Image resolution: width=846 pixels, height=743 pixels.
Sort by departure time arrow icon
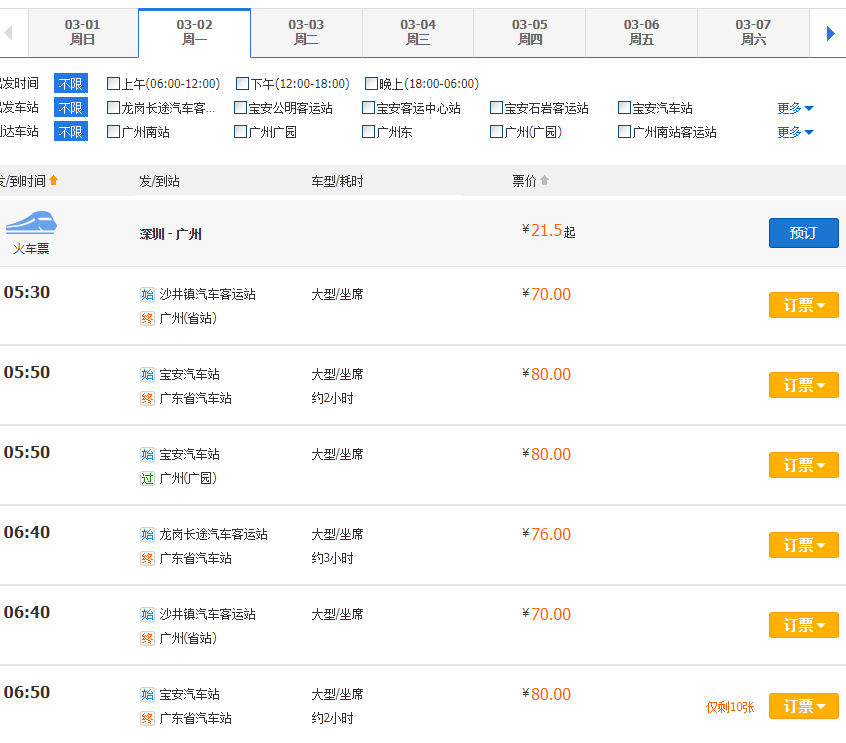coord(54,181)
